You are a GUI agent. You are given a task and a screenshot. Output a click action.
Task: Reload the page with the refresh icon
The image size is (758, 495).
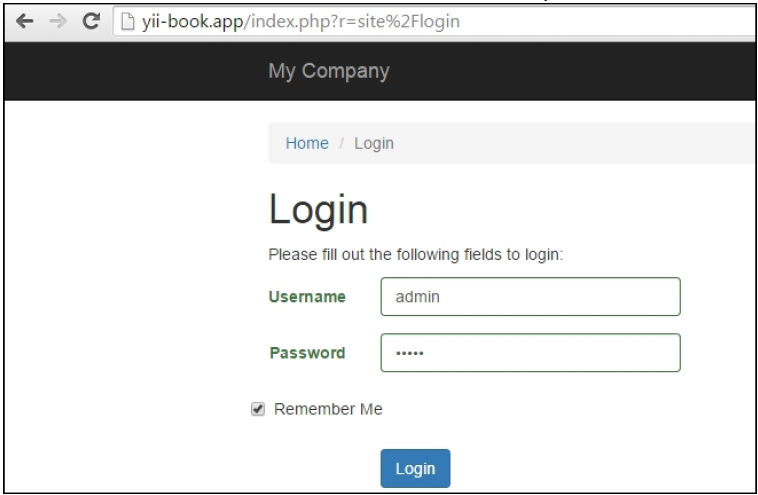91,21
